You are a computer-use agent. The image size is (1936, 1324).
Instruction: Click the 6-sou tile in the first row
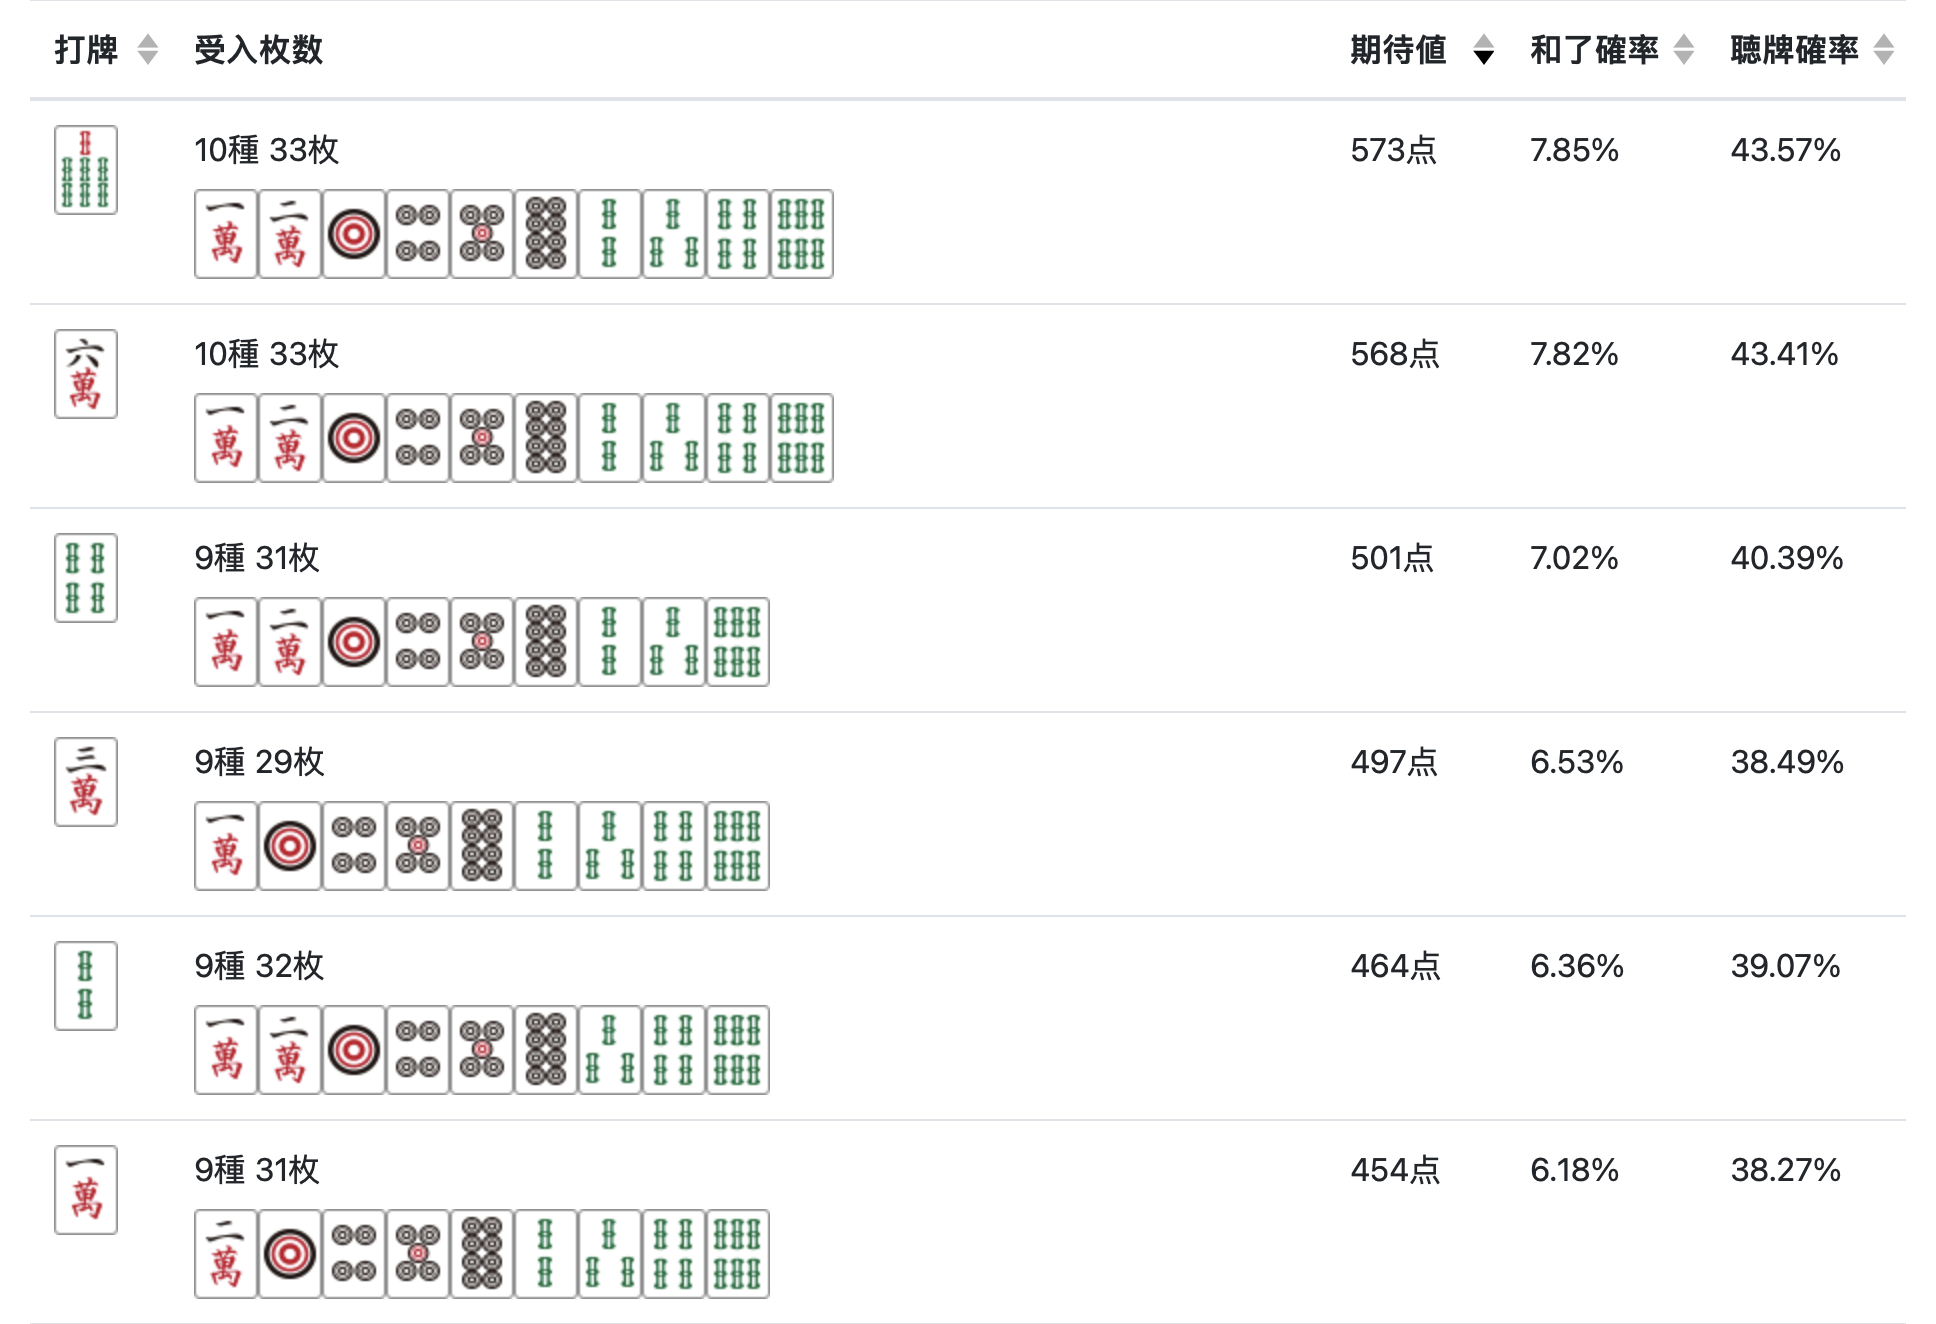[802, 234]
